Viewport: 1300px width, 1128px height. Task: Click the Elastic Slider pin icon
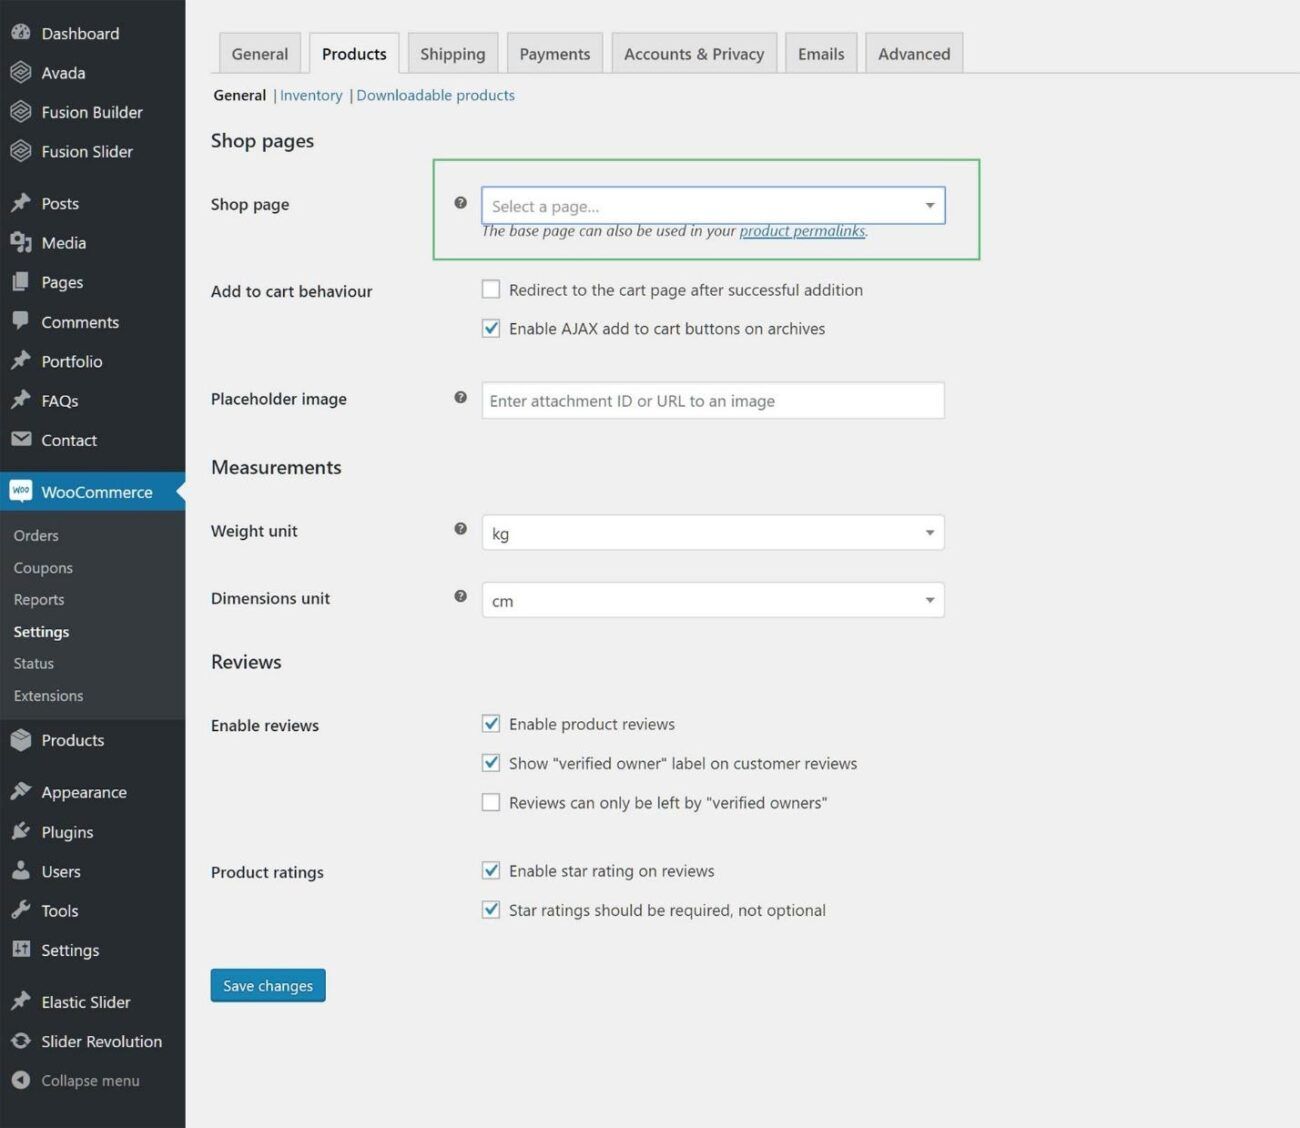point(21,1001)
